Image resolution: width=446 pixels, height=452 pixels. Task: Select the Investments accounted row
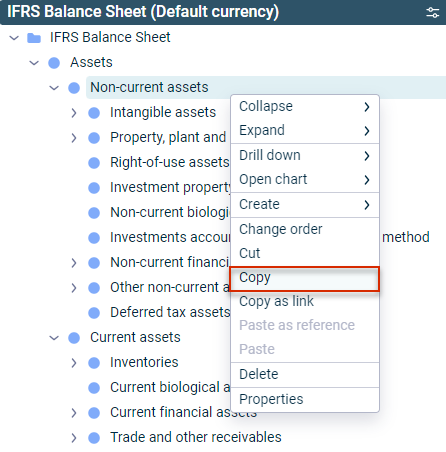click(x=170, y=238)
